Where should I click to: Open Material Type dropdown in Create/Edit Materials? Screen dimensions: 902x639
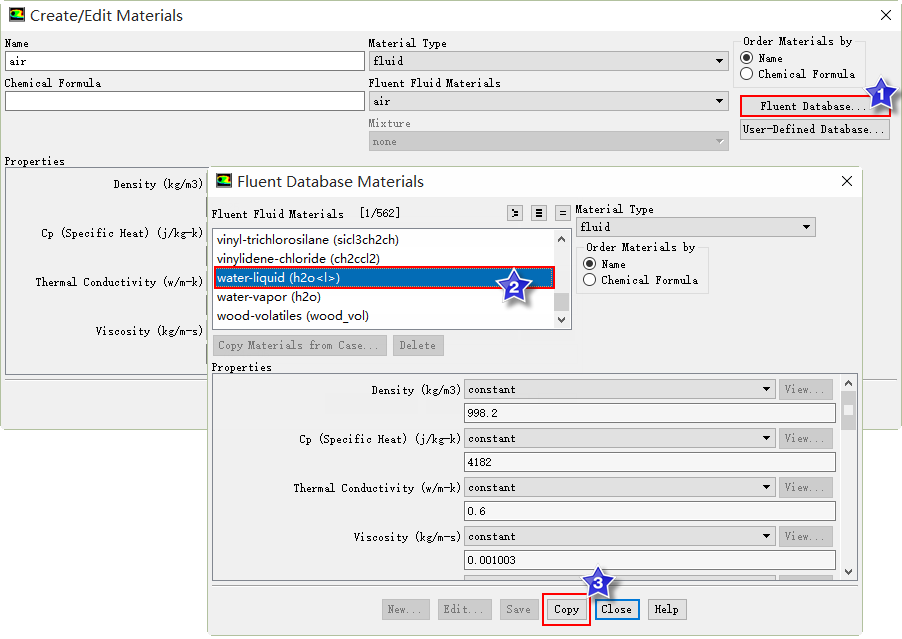pyautogui.click(x=548, y=61)
